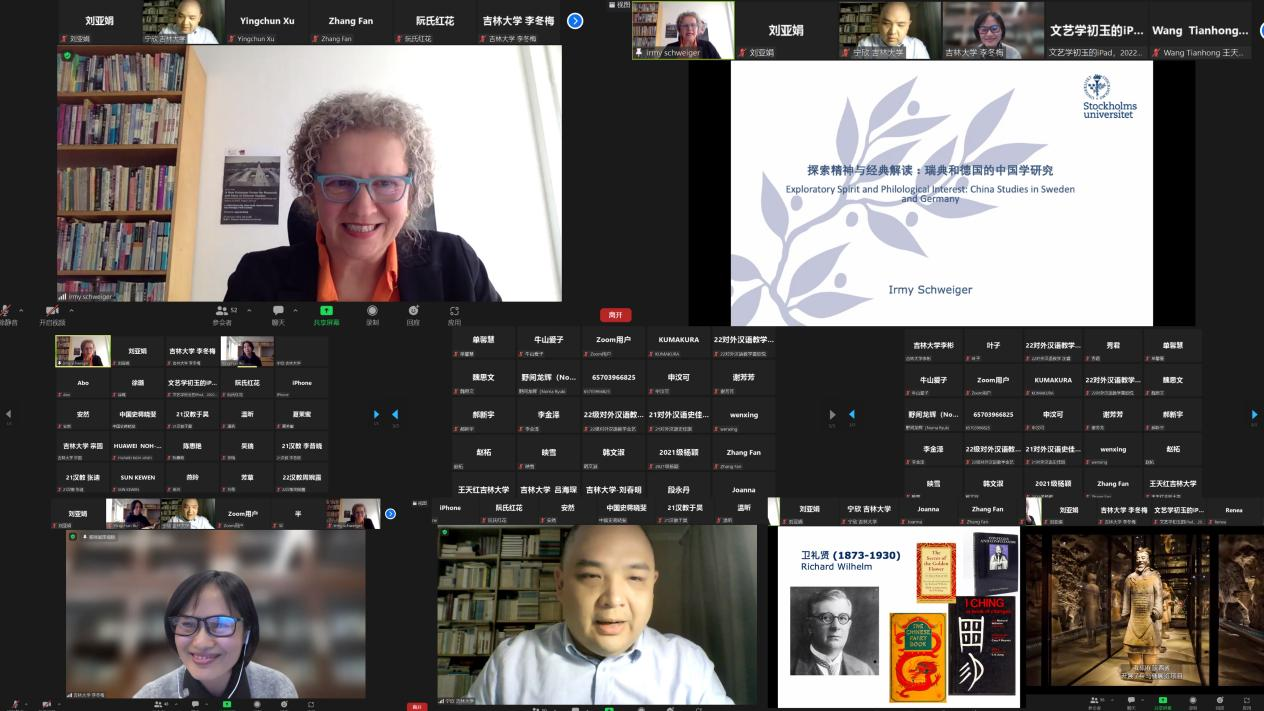This screenshot has width=1264, height=711.
Task: Expand video options arrow beside camera
Action: 72,309
